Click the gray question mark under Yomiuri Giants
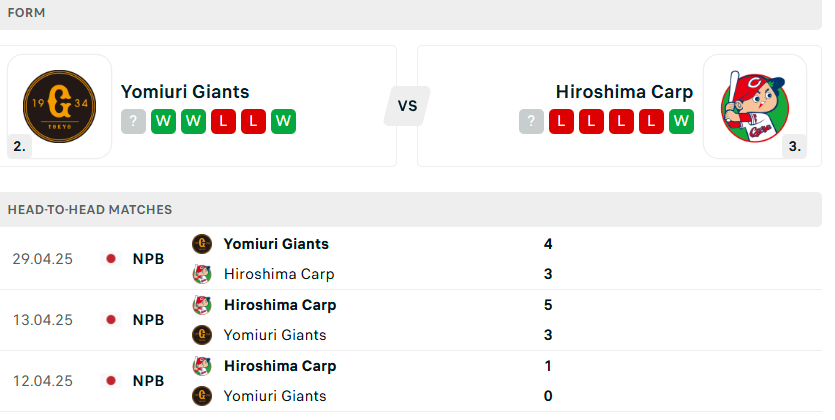 pyautogui.click(x=133, y=121)
